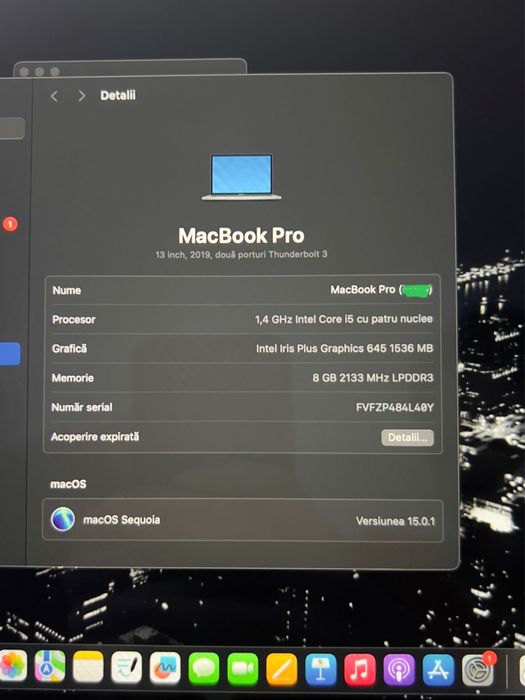This screenshot has width=525, height=700.
Task: Click the MacBook Pro heading
Action: 242,235
